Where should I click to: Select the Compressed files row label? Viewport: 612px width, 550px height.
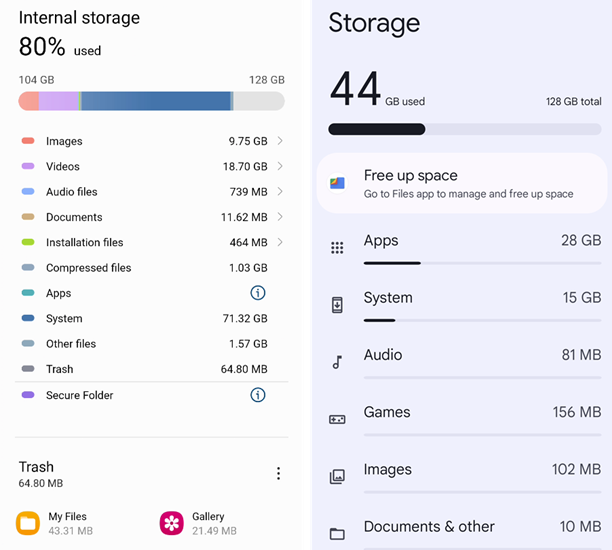pyautogui.click(x=89, y=268)
